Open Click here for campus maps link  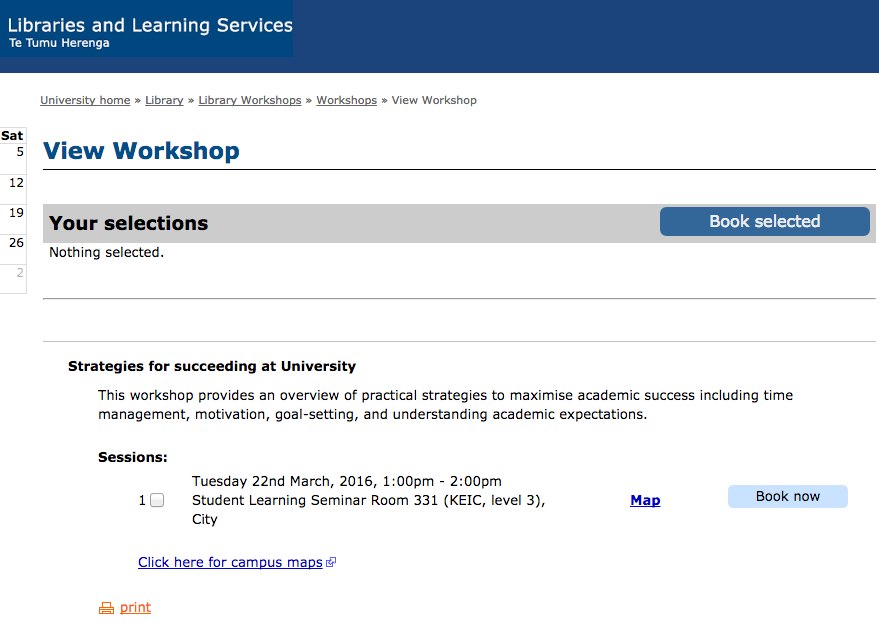(x=230, y=562)
